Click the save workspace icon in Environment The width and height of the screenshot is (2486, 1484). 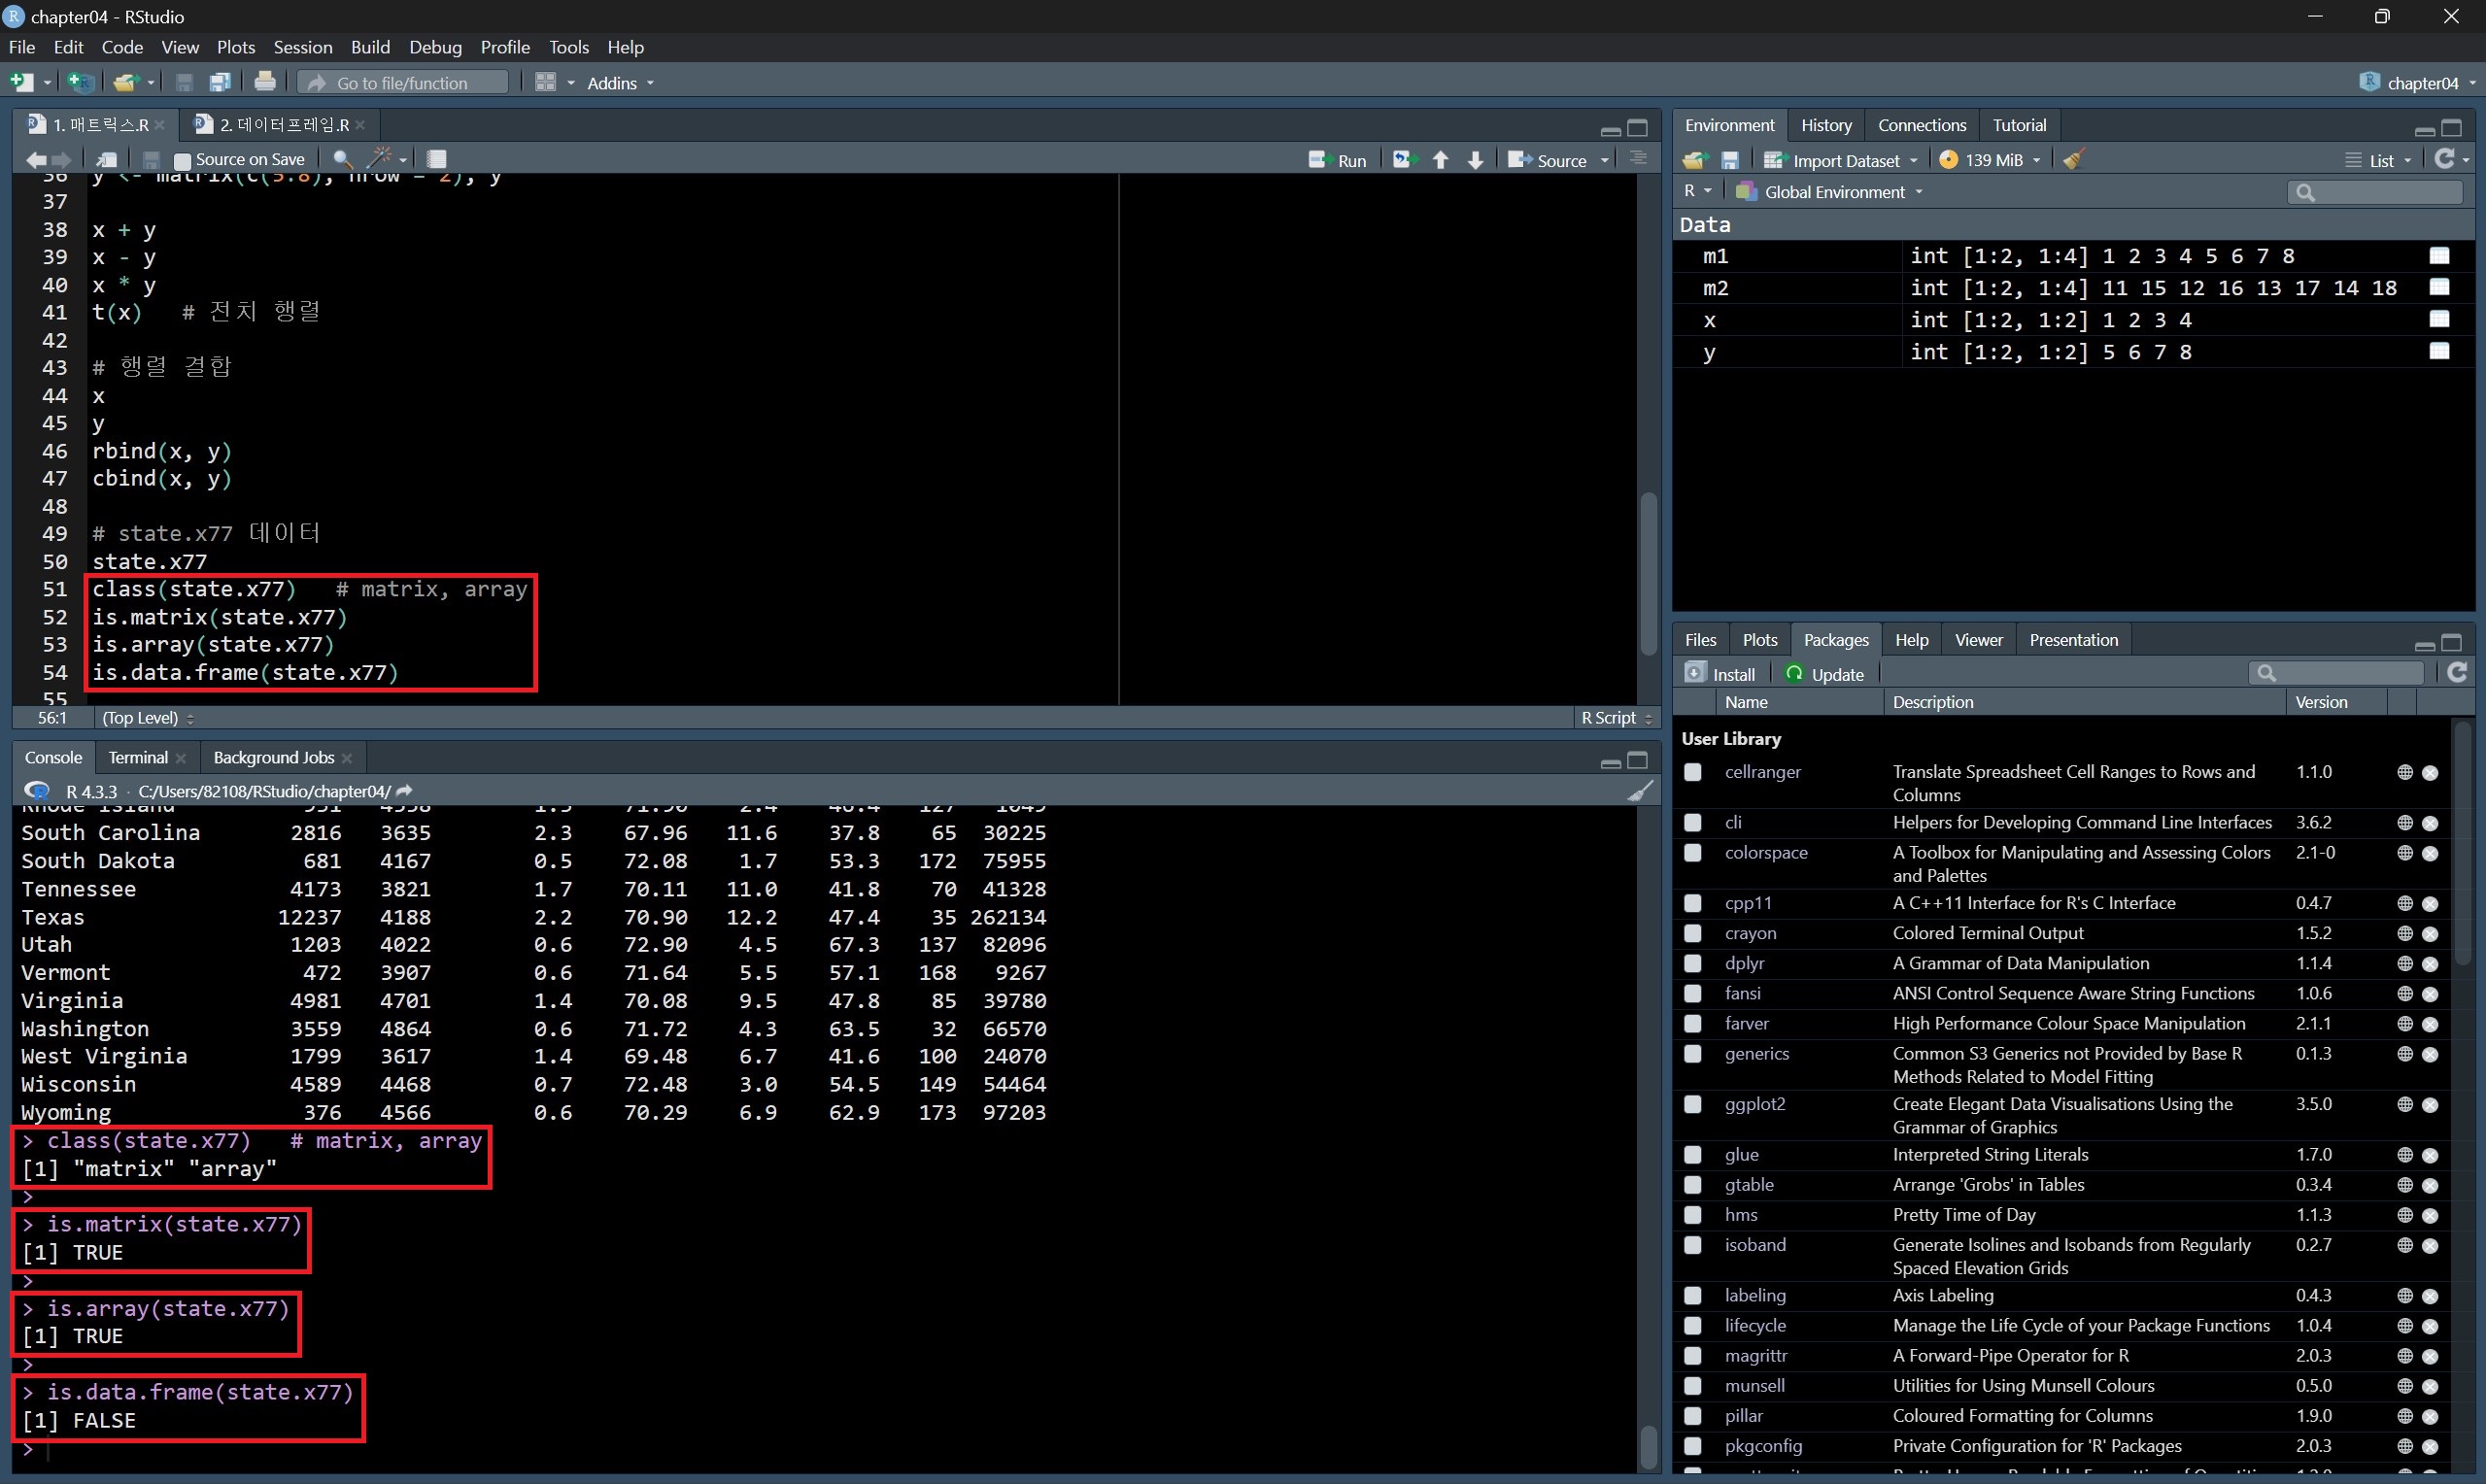click(1730, 160)
